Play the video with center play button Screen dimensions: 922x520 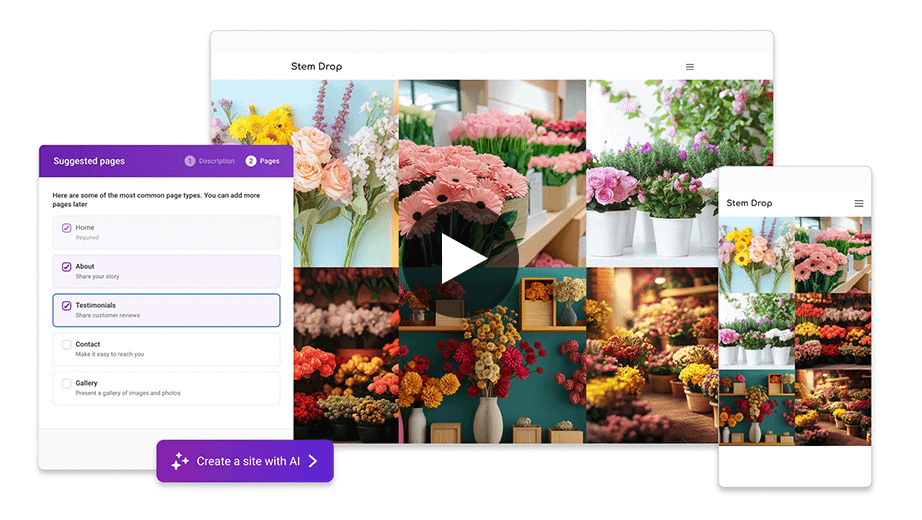(461, 260)
